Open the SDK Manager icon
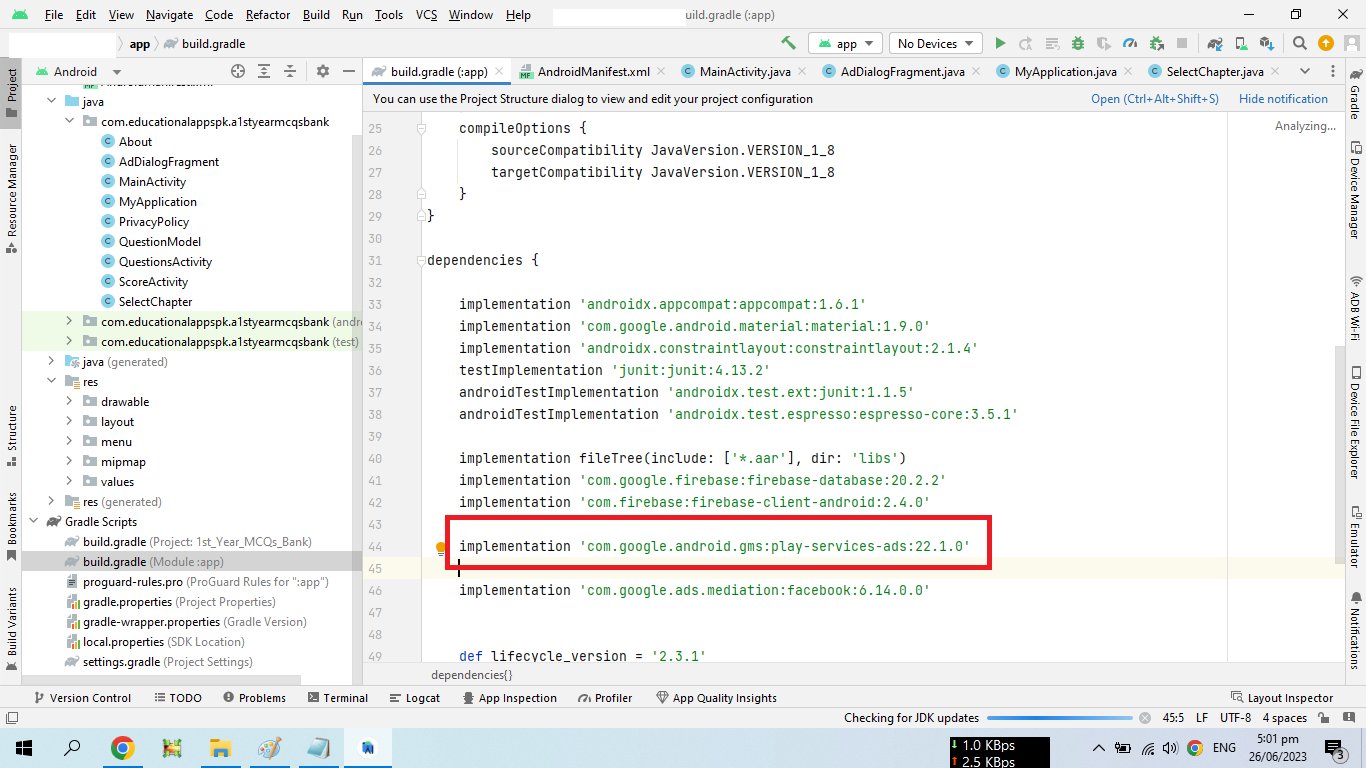The image size is (1366, 768). pyautogui.click(x=1267, y=43)
